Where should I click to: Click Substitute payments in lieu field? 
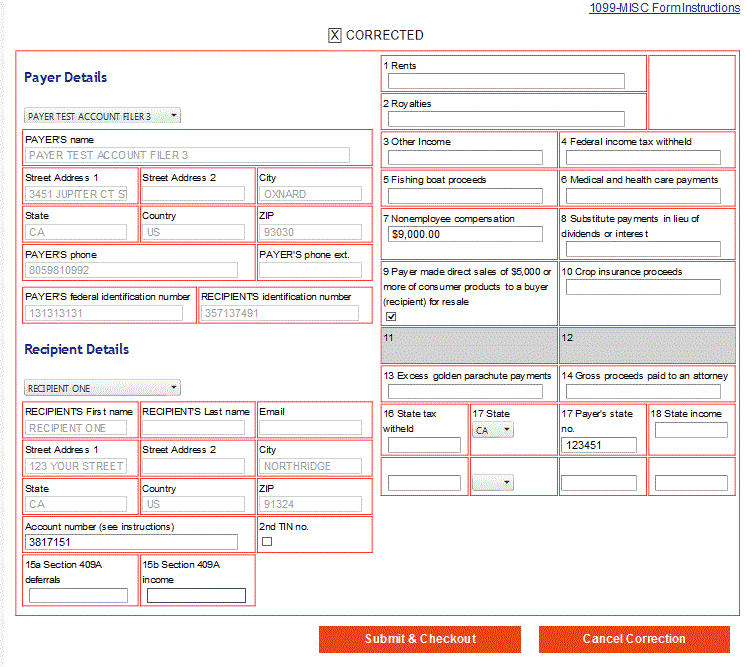tap(643, 249)
